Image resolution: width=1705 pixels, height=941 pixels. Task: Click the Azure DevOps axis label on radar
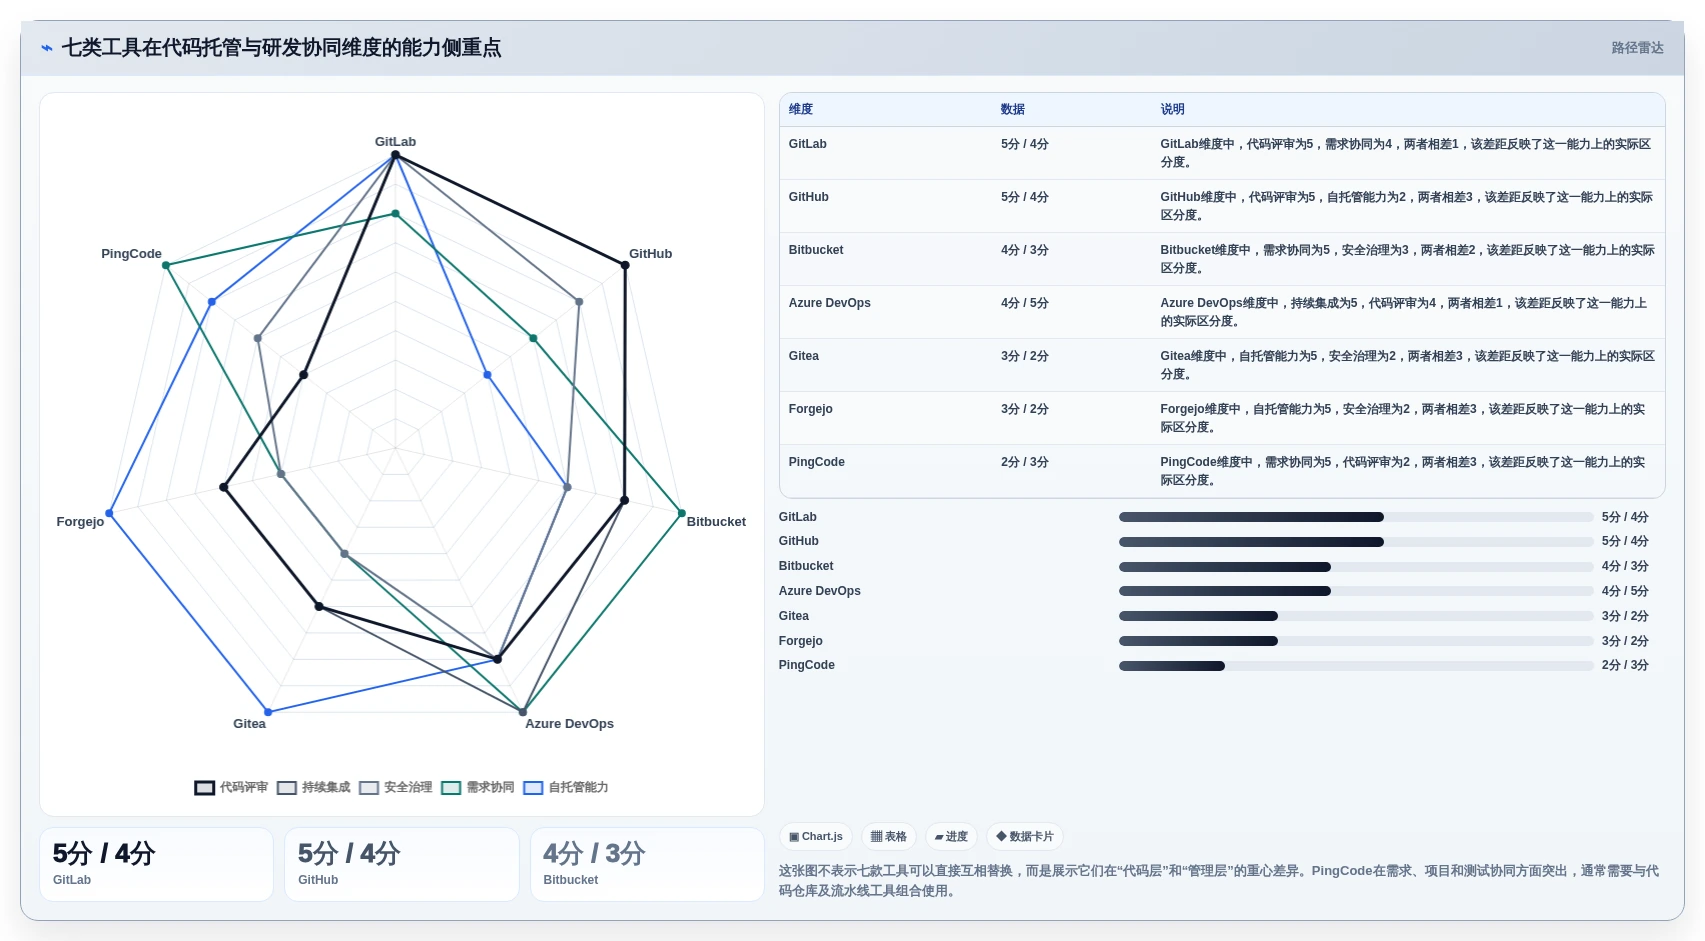point(570,724)
